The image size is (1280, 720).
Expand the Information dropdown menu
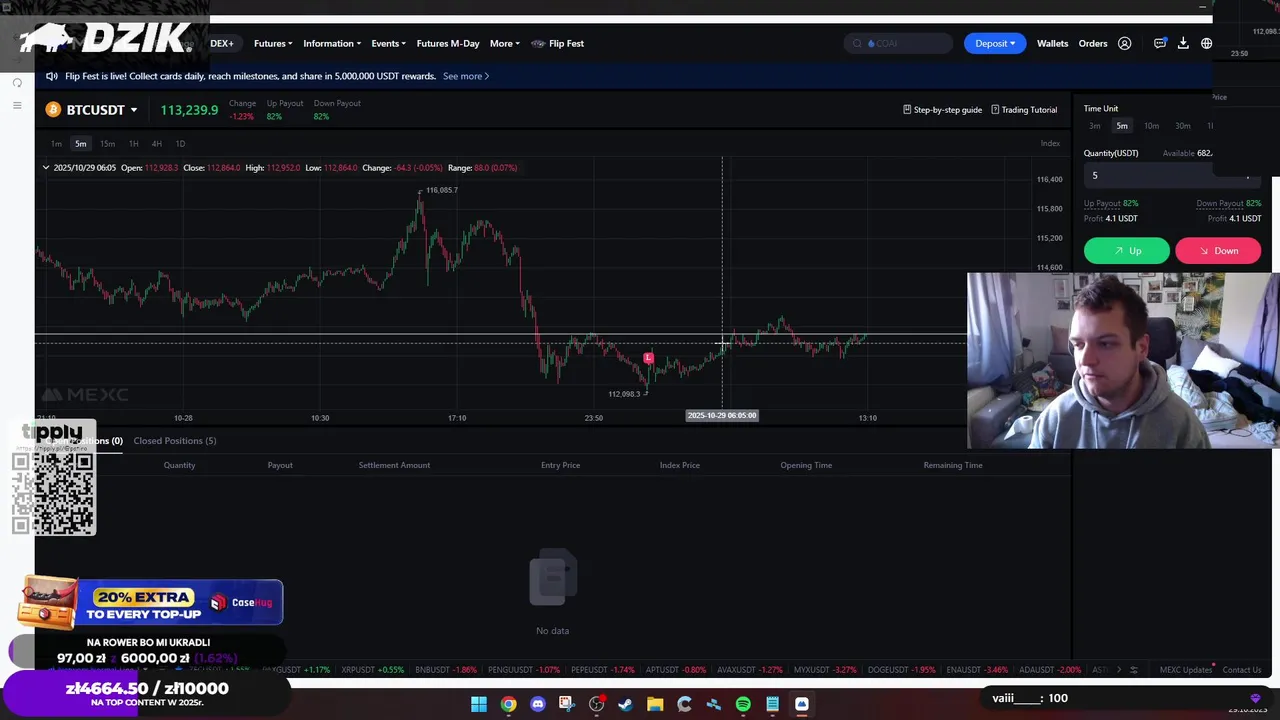333,43
